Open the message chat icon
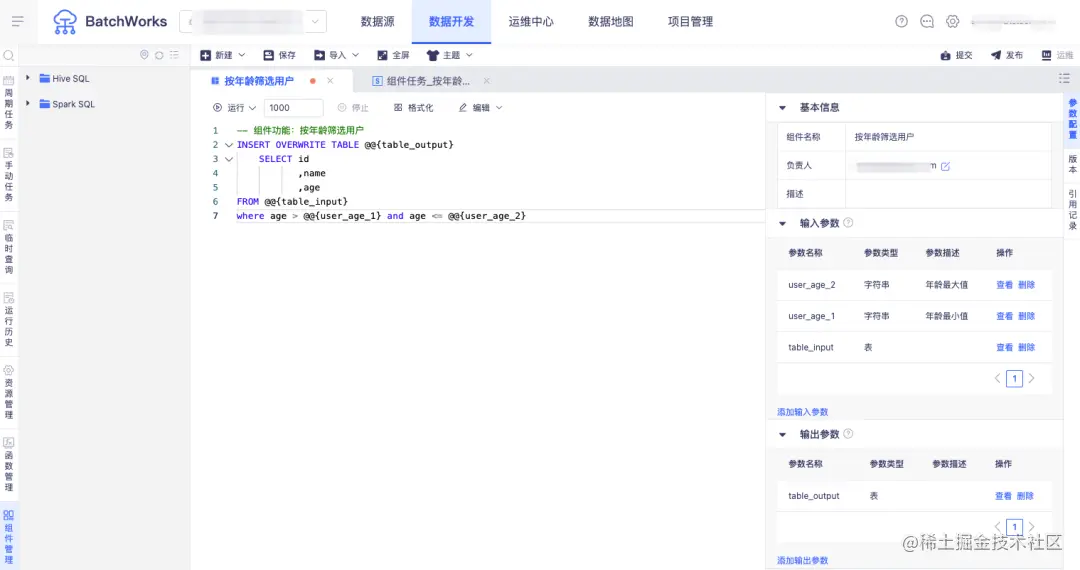This screenshot has width=1080, height=570. click(x=926, y=21)
